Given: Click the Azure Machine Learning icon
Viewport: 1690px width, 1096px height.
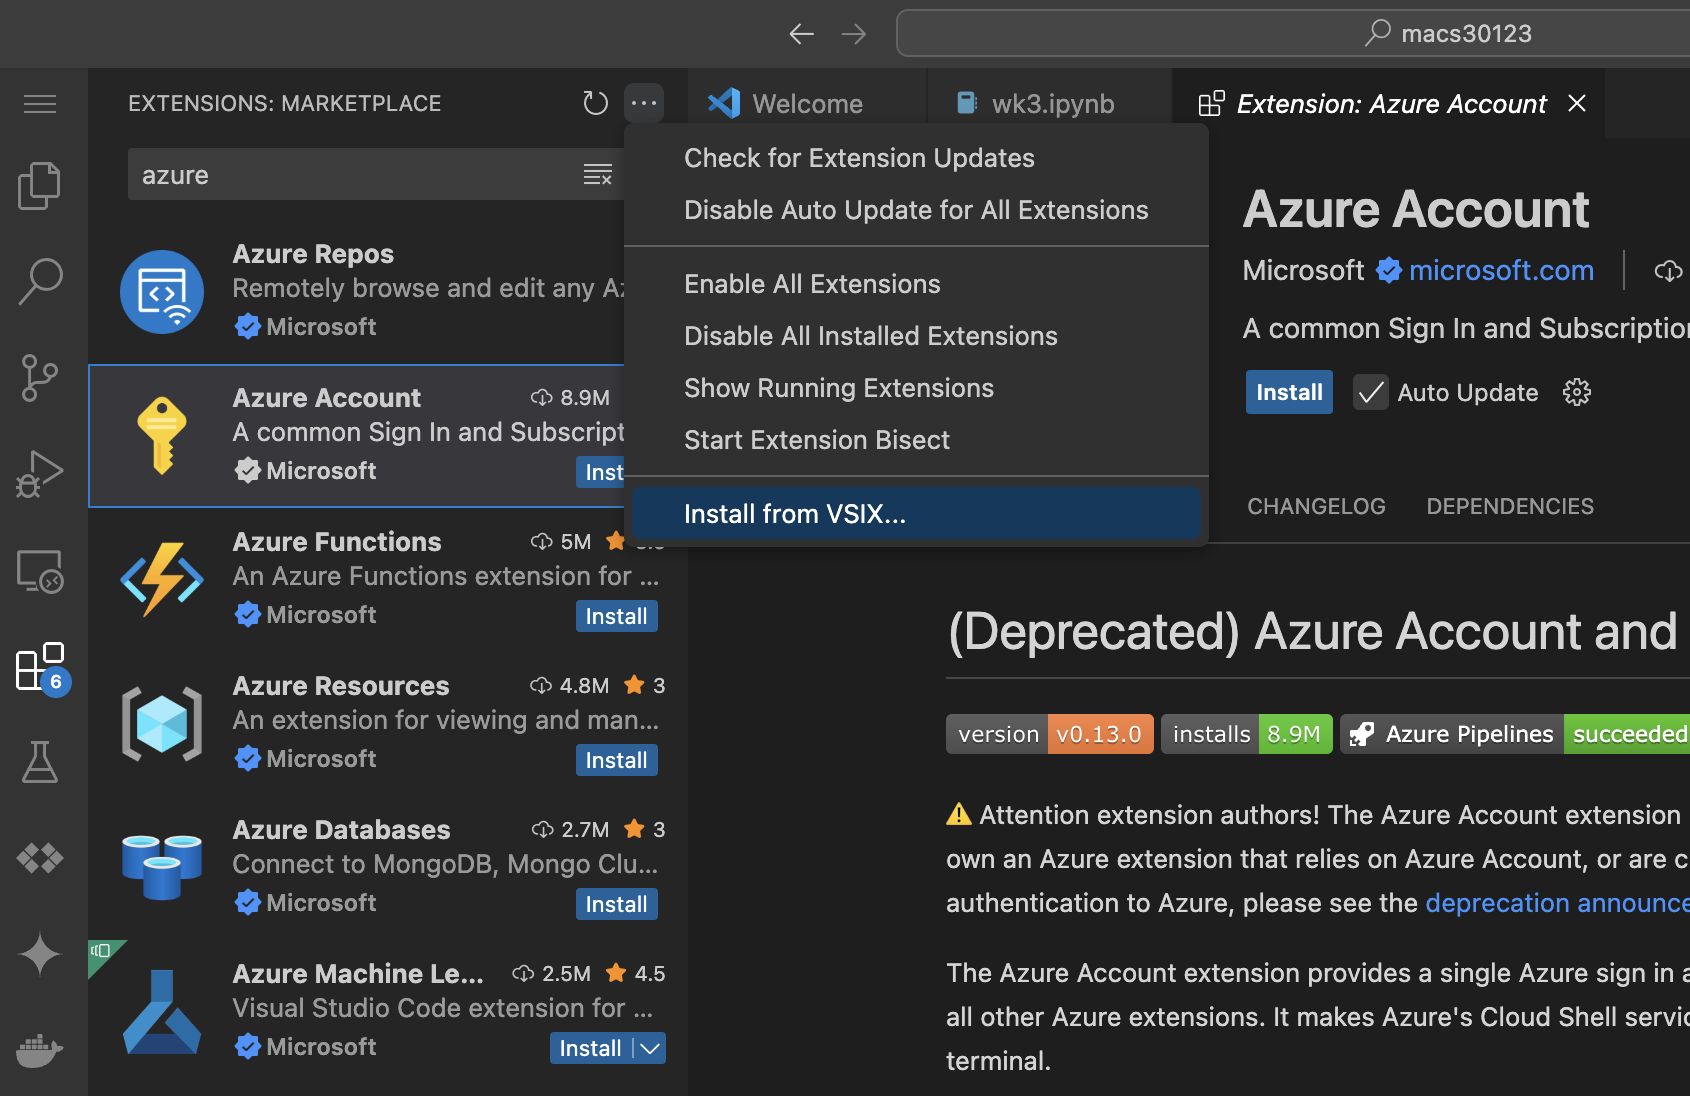Looking at the screenshot, I should (x=162, y=1012).
